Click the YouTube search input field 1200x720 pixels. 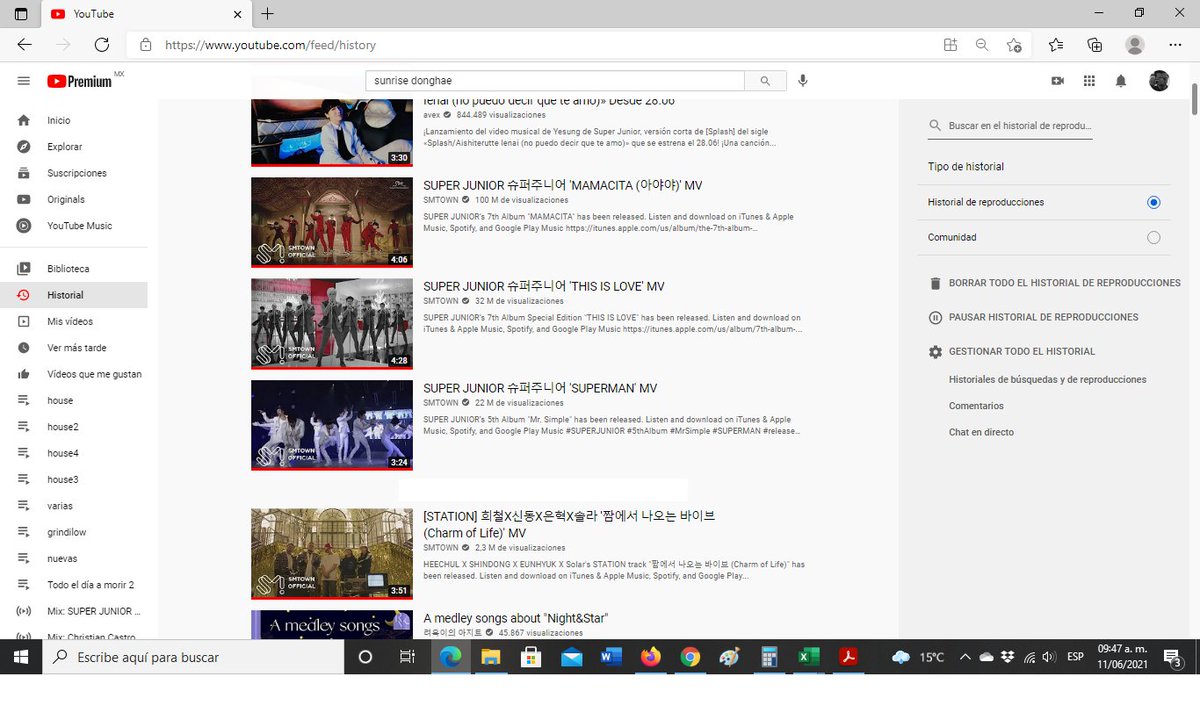click(x=555, y=81)
